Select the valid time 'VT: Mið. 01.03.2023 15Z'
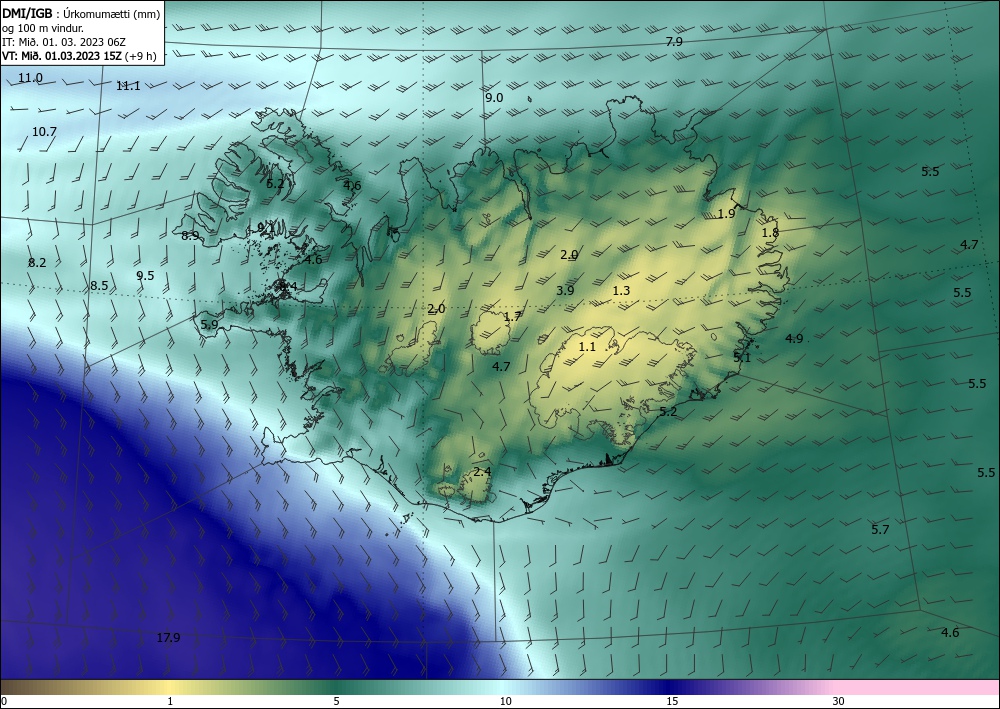The width and height of the screenshot is (1000, 709). (x=63, y=56)
